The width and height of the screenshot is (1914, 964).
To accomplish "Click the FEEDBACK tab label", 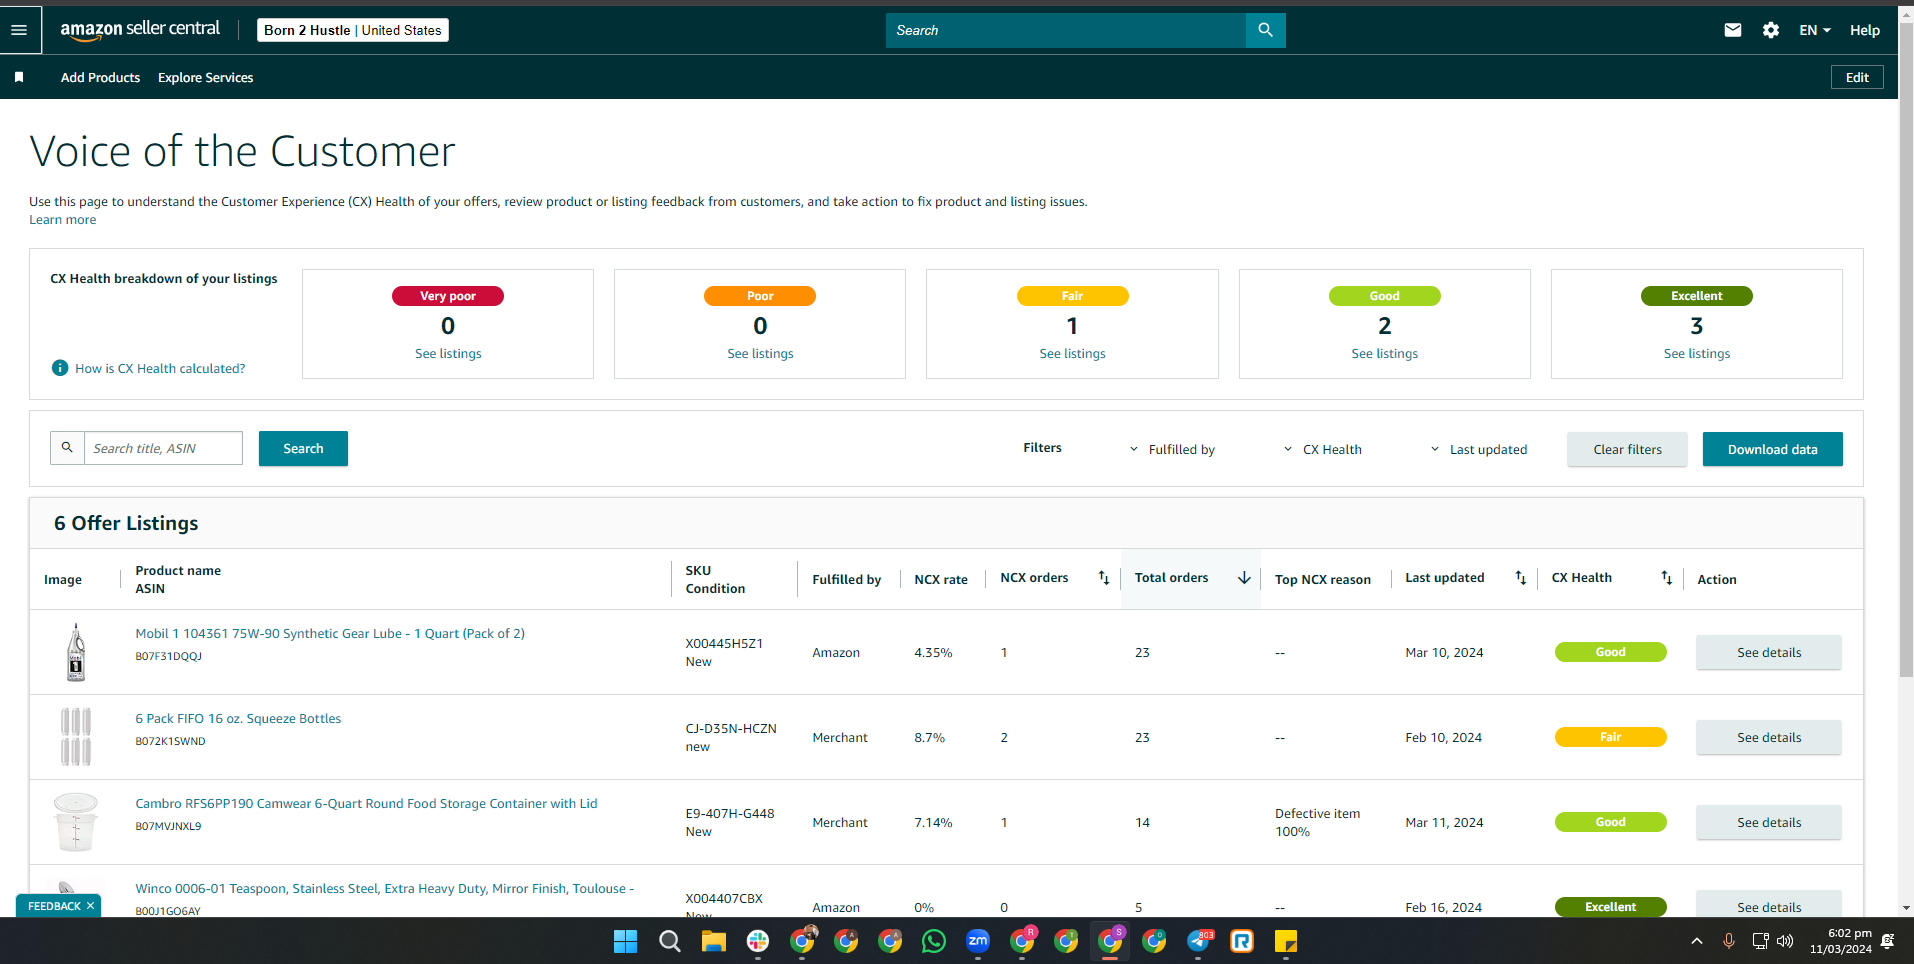I will click(x=54, y=906).
